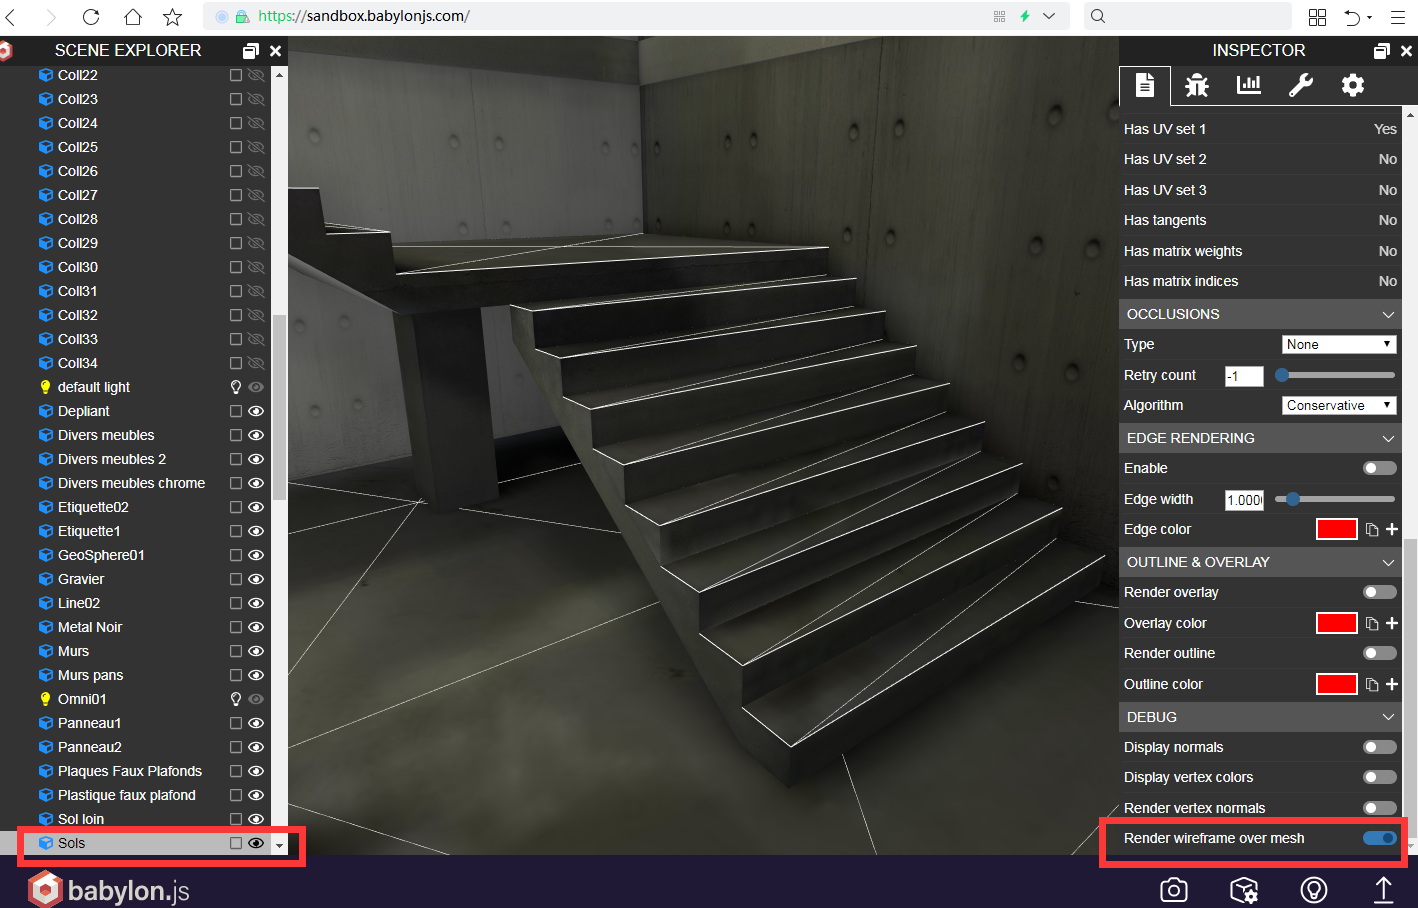
Task: Hide the Sols mesh with its eye icon
Action: coord(257,843)
